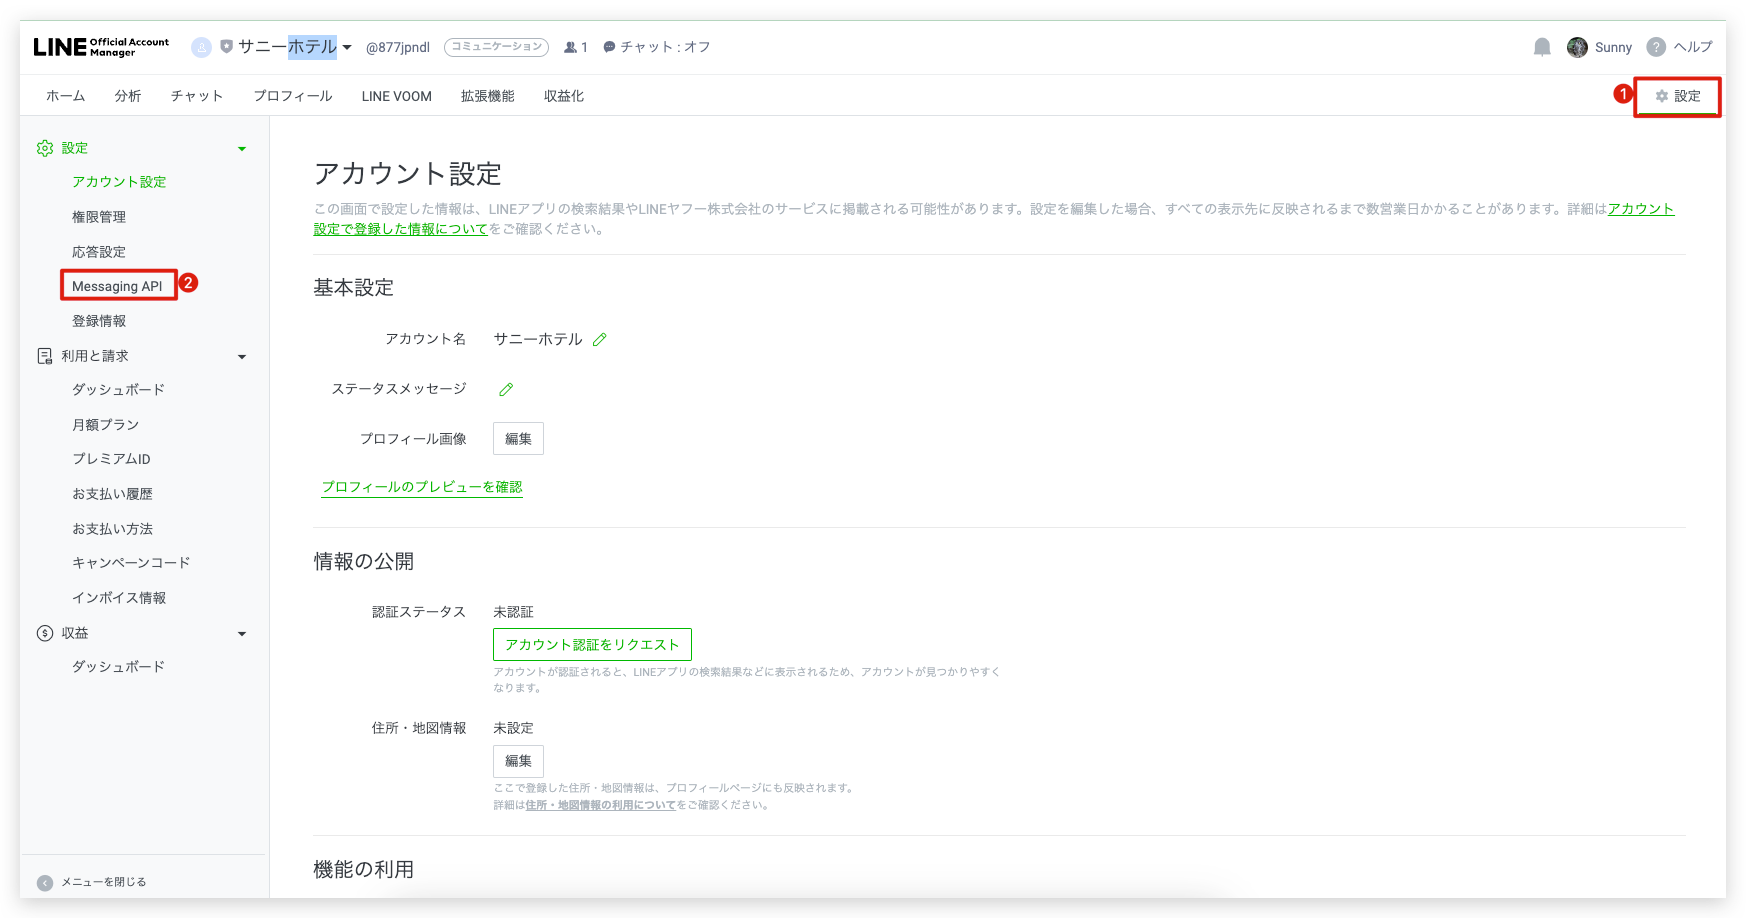Open お支払い方法 in the sidebar
Screen dimensions: 1746x918
(112, 529)
